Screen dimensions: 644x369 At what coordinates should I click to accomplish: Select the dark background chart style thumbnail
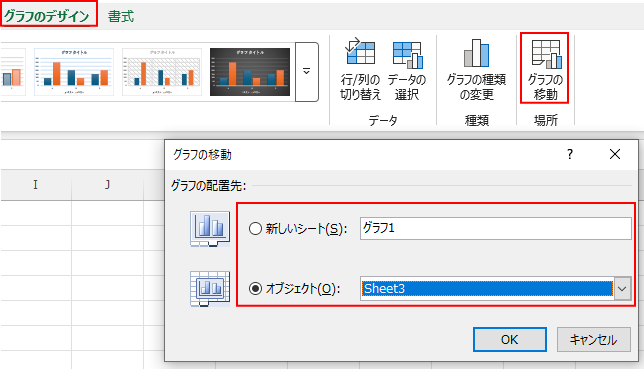250,72
